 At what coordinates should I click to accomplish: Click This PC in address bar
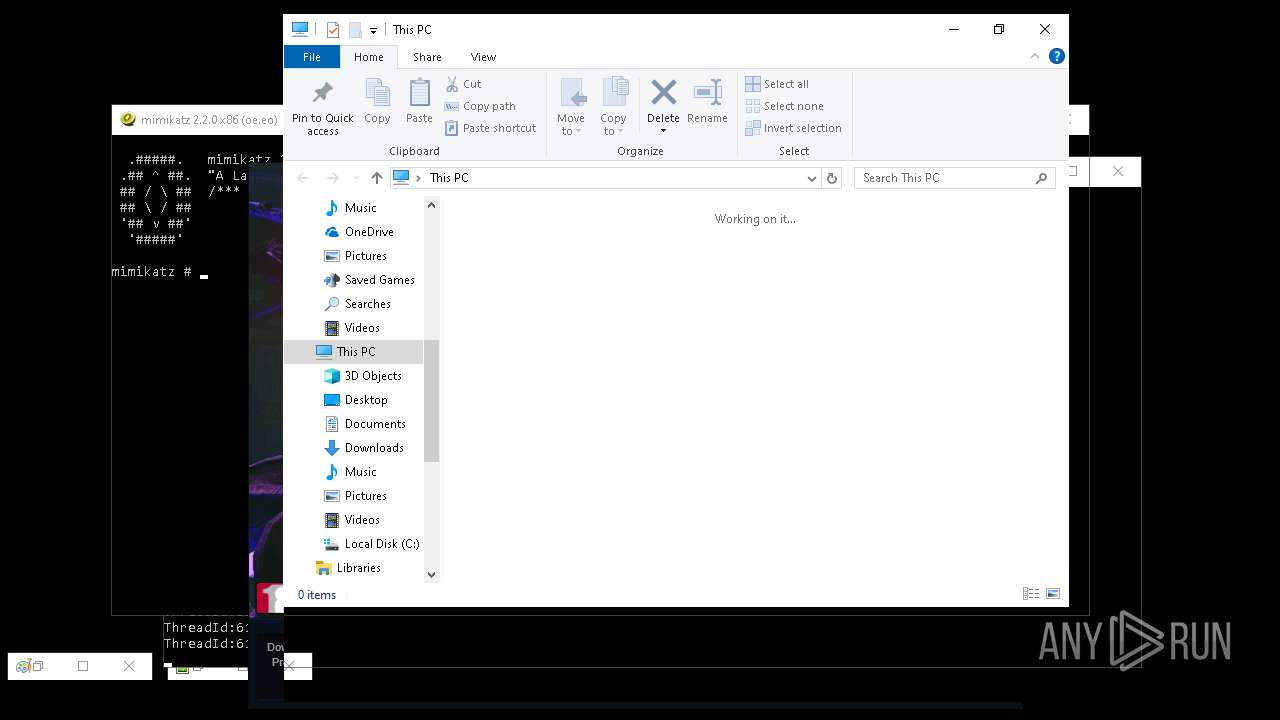point(449,178)
